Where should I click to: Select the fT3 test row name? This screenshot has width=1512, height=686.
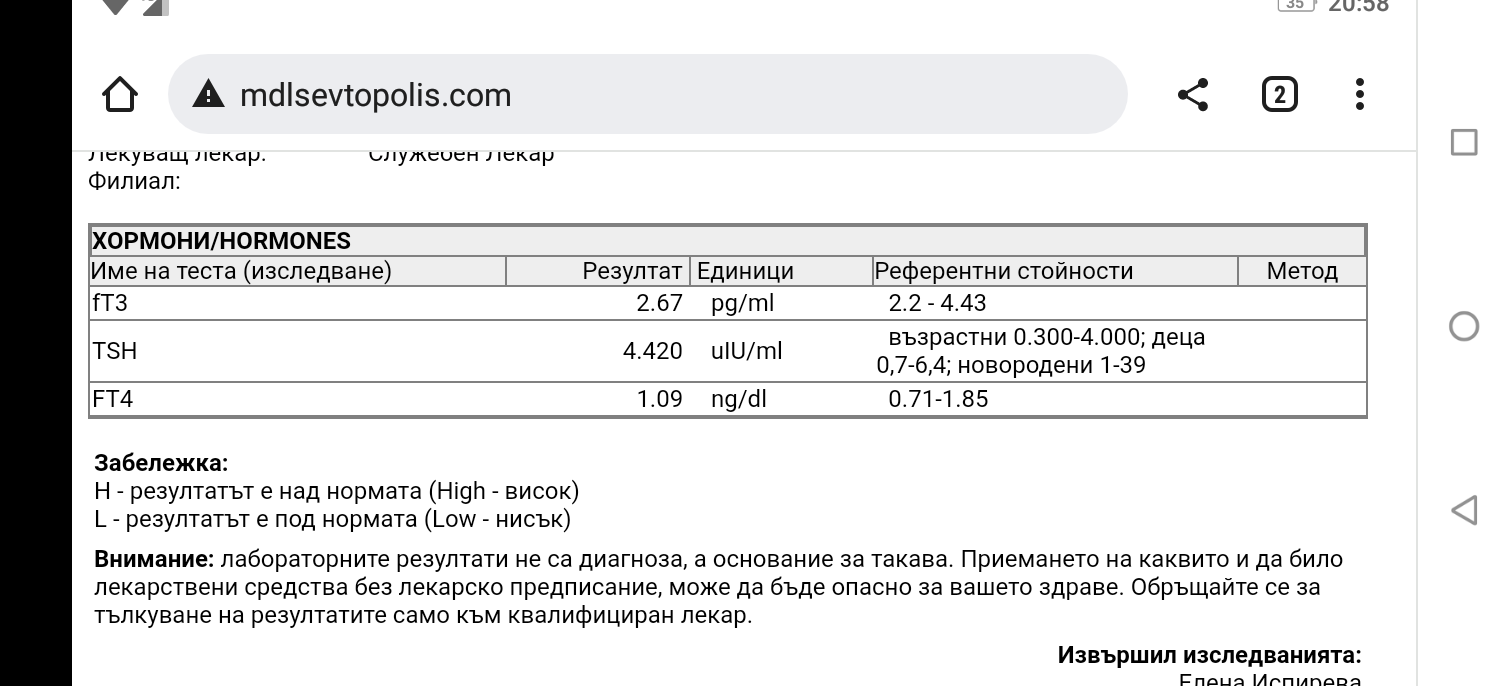point(110,303)
